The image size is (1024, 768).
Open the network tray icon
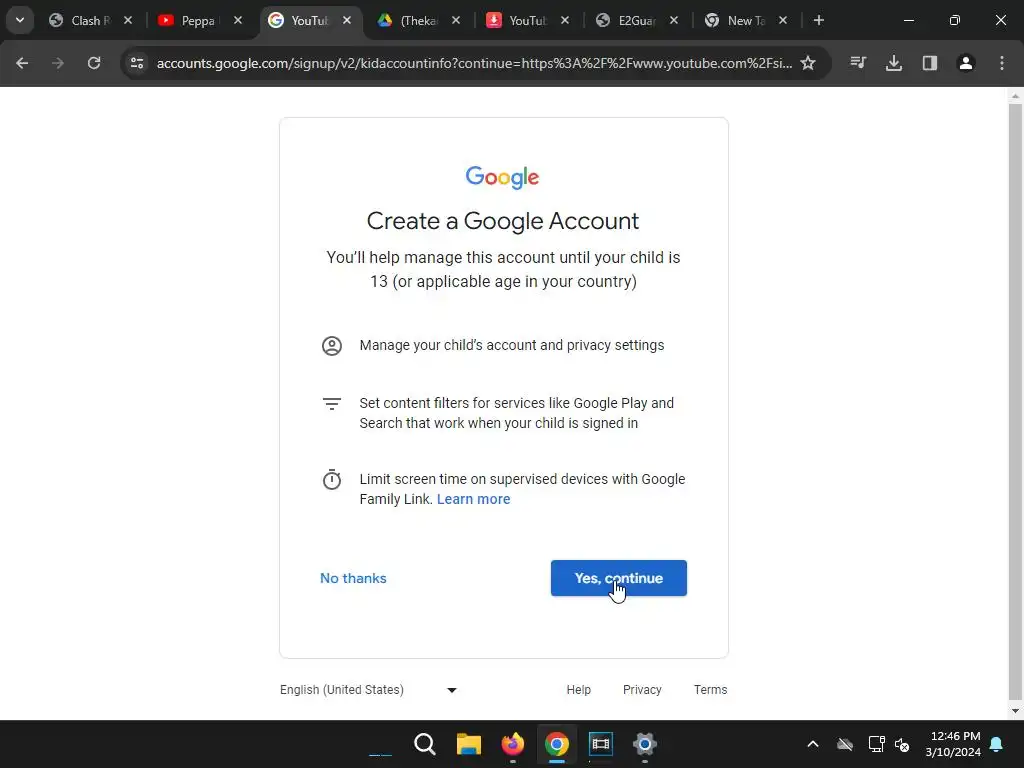point(876,744)
